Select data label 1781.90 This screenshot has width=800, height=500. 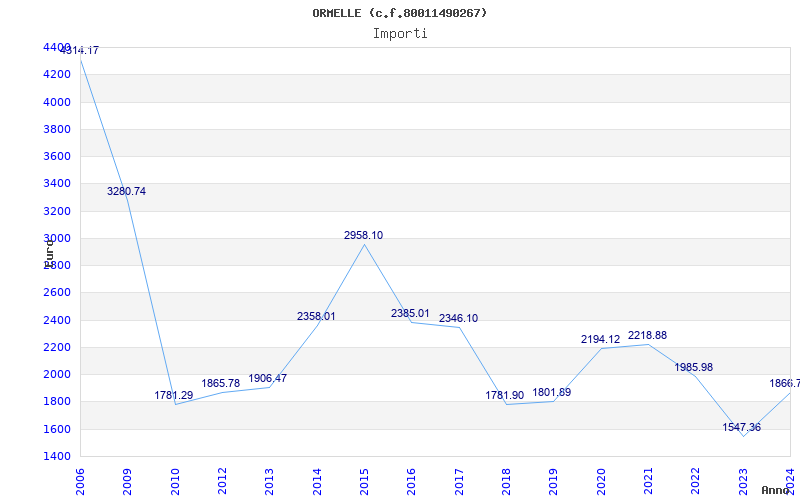coord(505,395)
